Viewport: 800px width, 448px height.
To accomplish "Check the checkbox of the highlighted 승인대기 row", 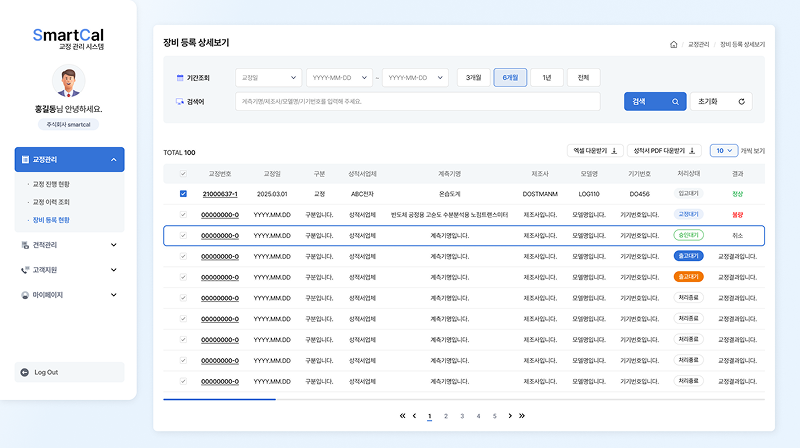I will 183,236.
